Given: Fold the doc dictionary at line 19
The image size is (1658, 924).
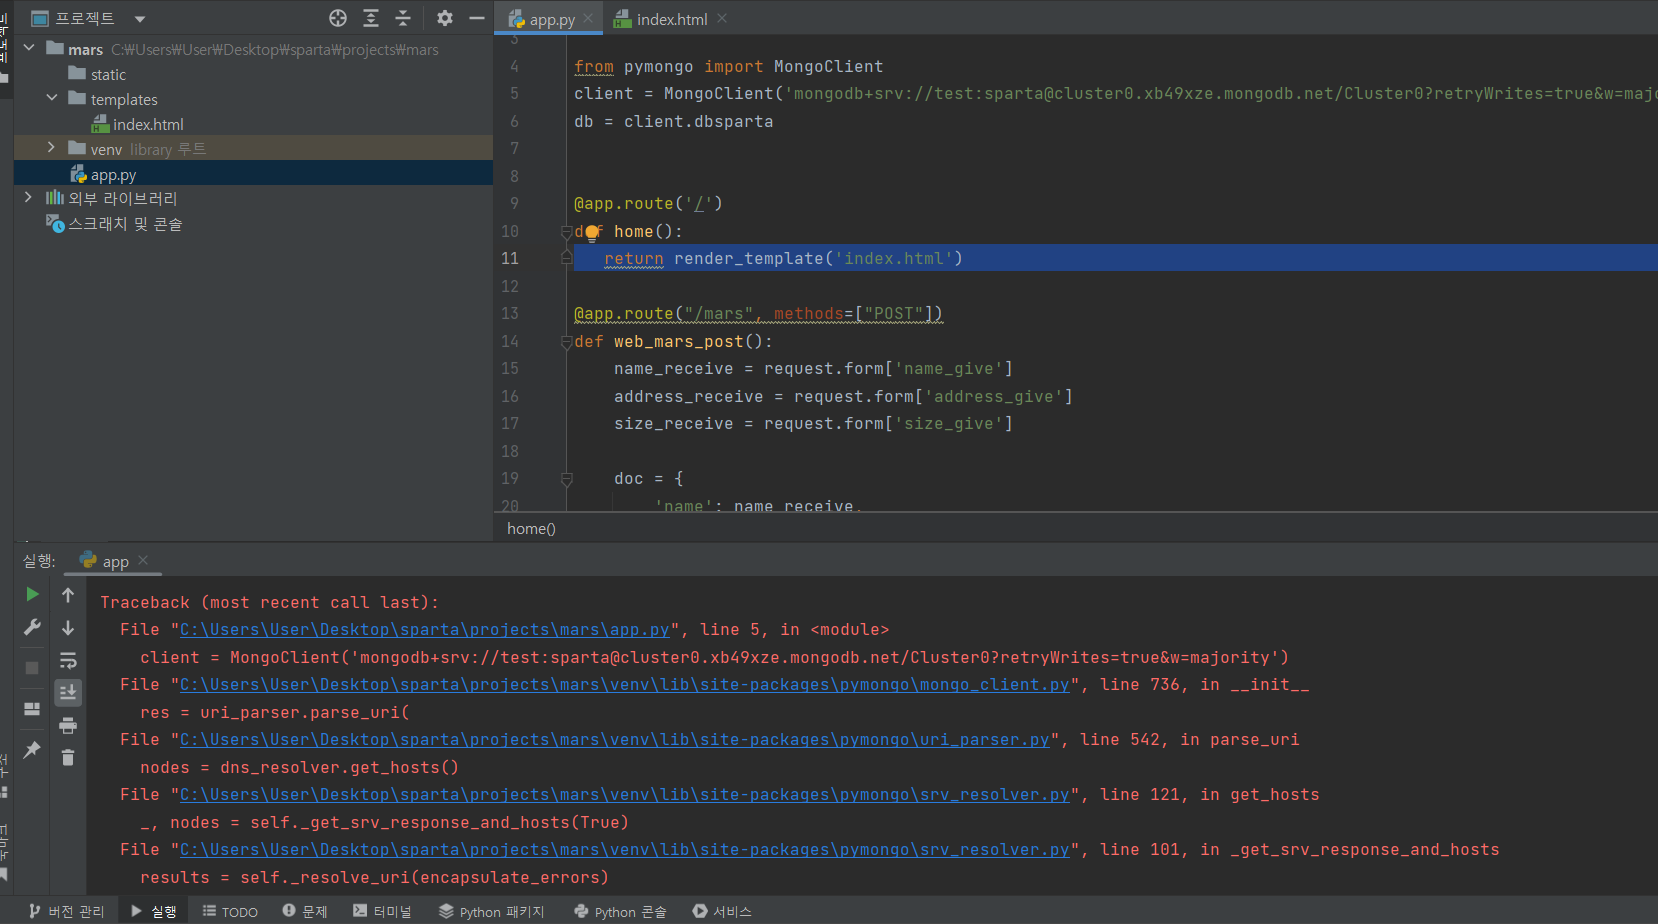Looking at the screenshot, I should coord(566,479).
